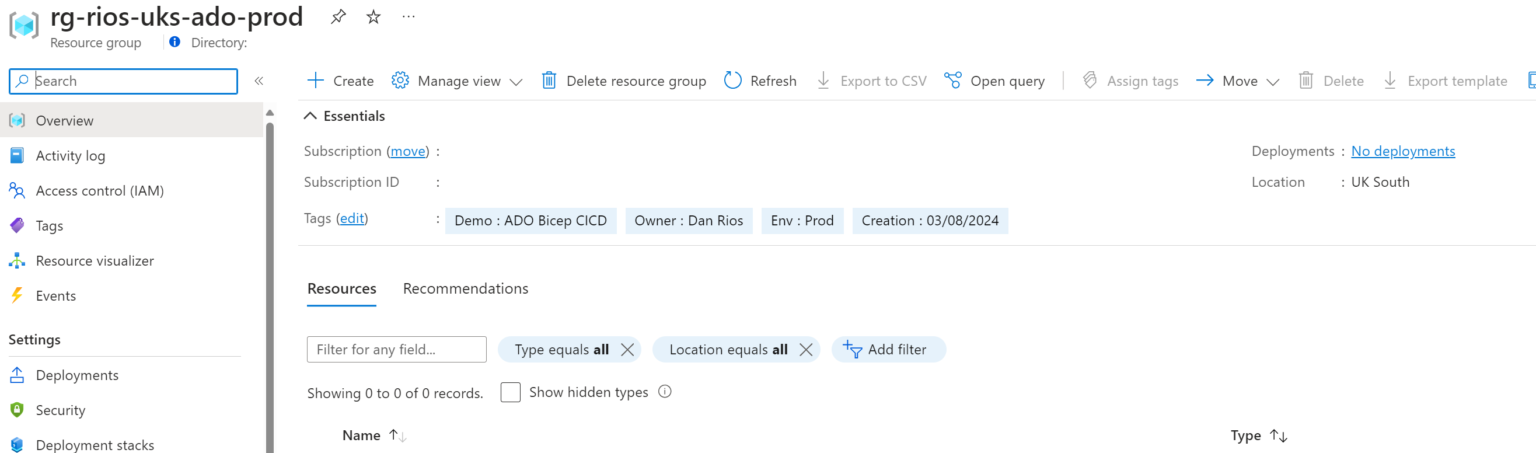Enable the Show hidden types checkbox
This screenshot has height=453, width=1536.
[x=510, y=392]
